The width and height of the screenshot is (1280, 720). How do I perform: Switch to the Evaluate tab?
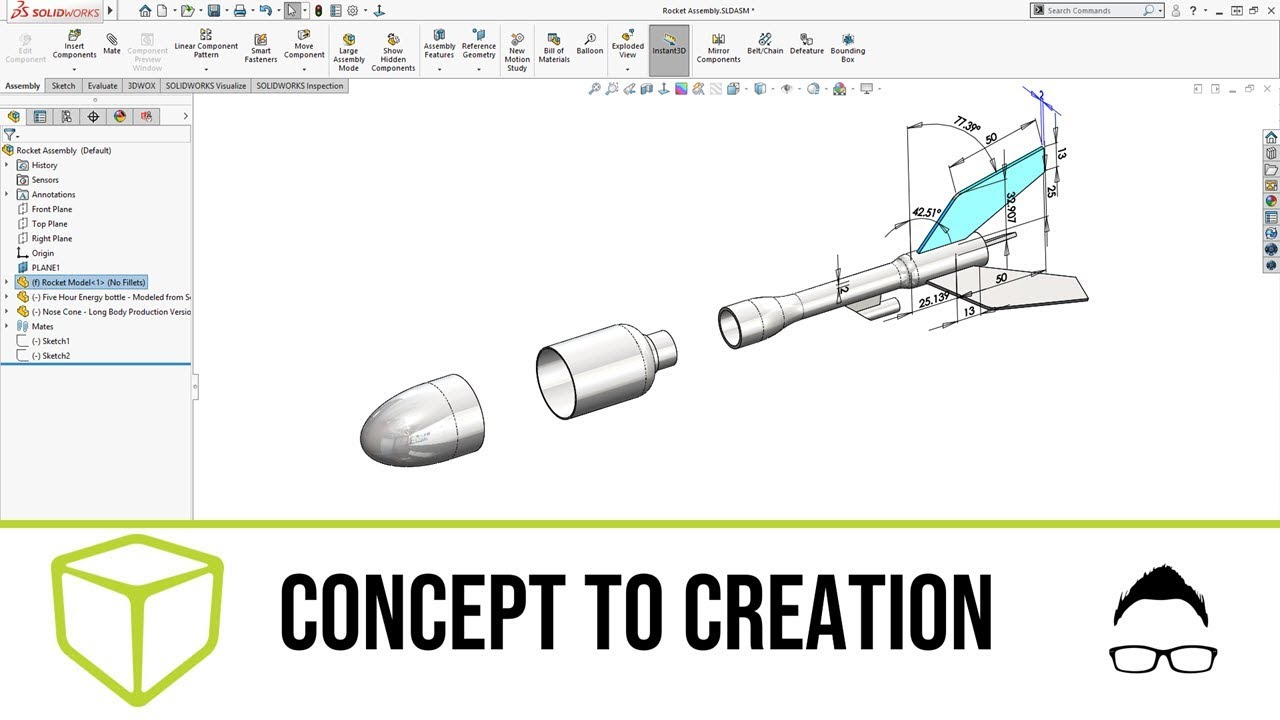point(102,86)
